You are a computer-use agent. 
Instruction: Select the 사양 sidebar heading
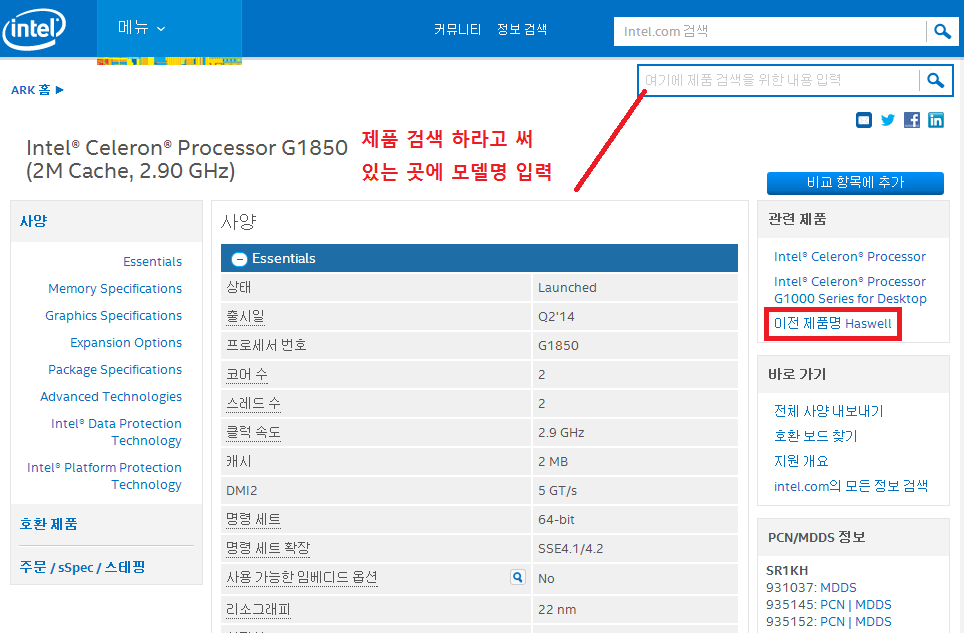(x=33, y=221)
